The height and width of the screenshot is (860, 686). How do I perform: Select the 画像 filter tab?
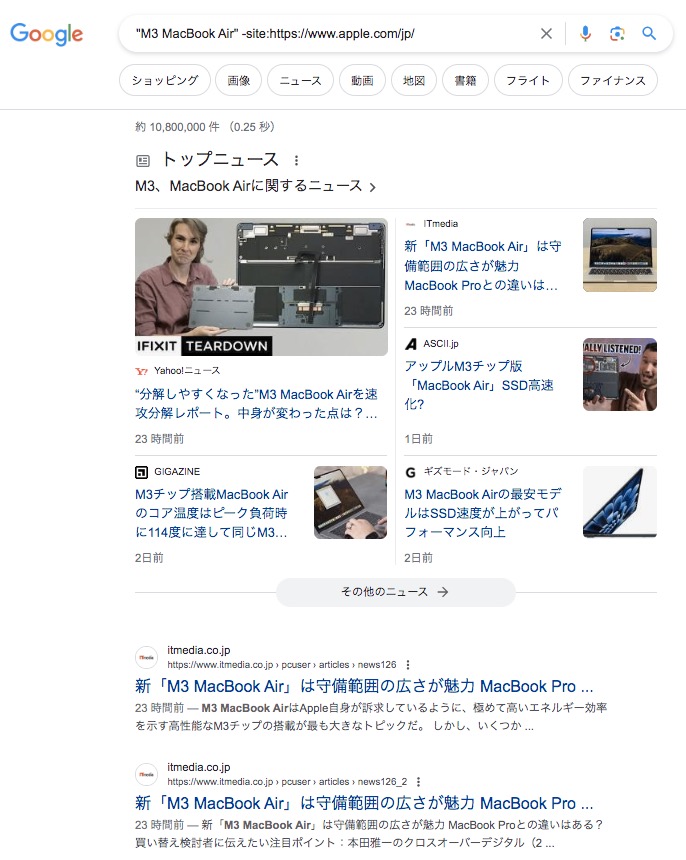pyautogui.click(x=239, y=80)
